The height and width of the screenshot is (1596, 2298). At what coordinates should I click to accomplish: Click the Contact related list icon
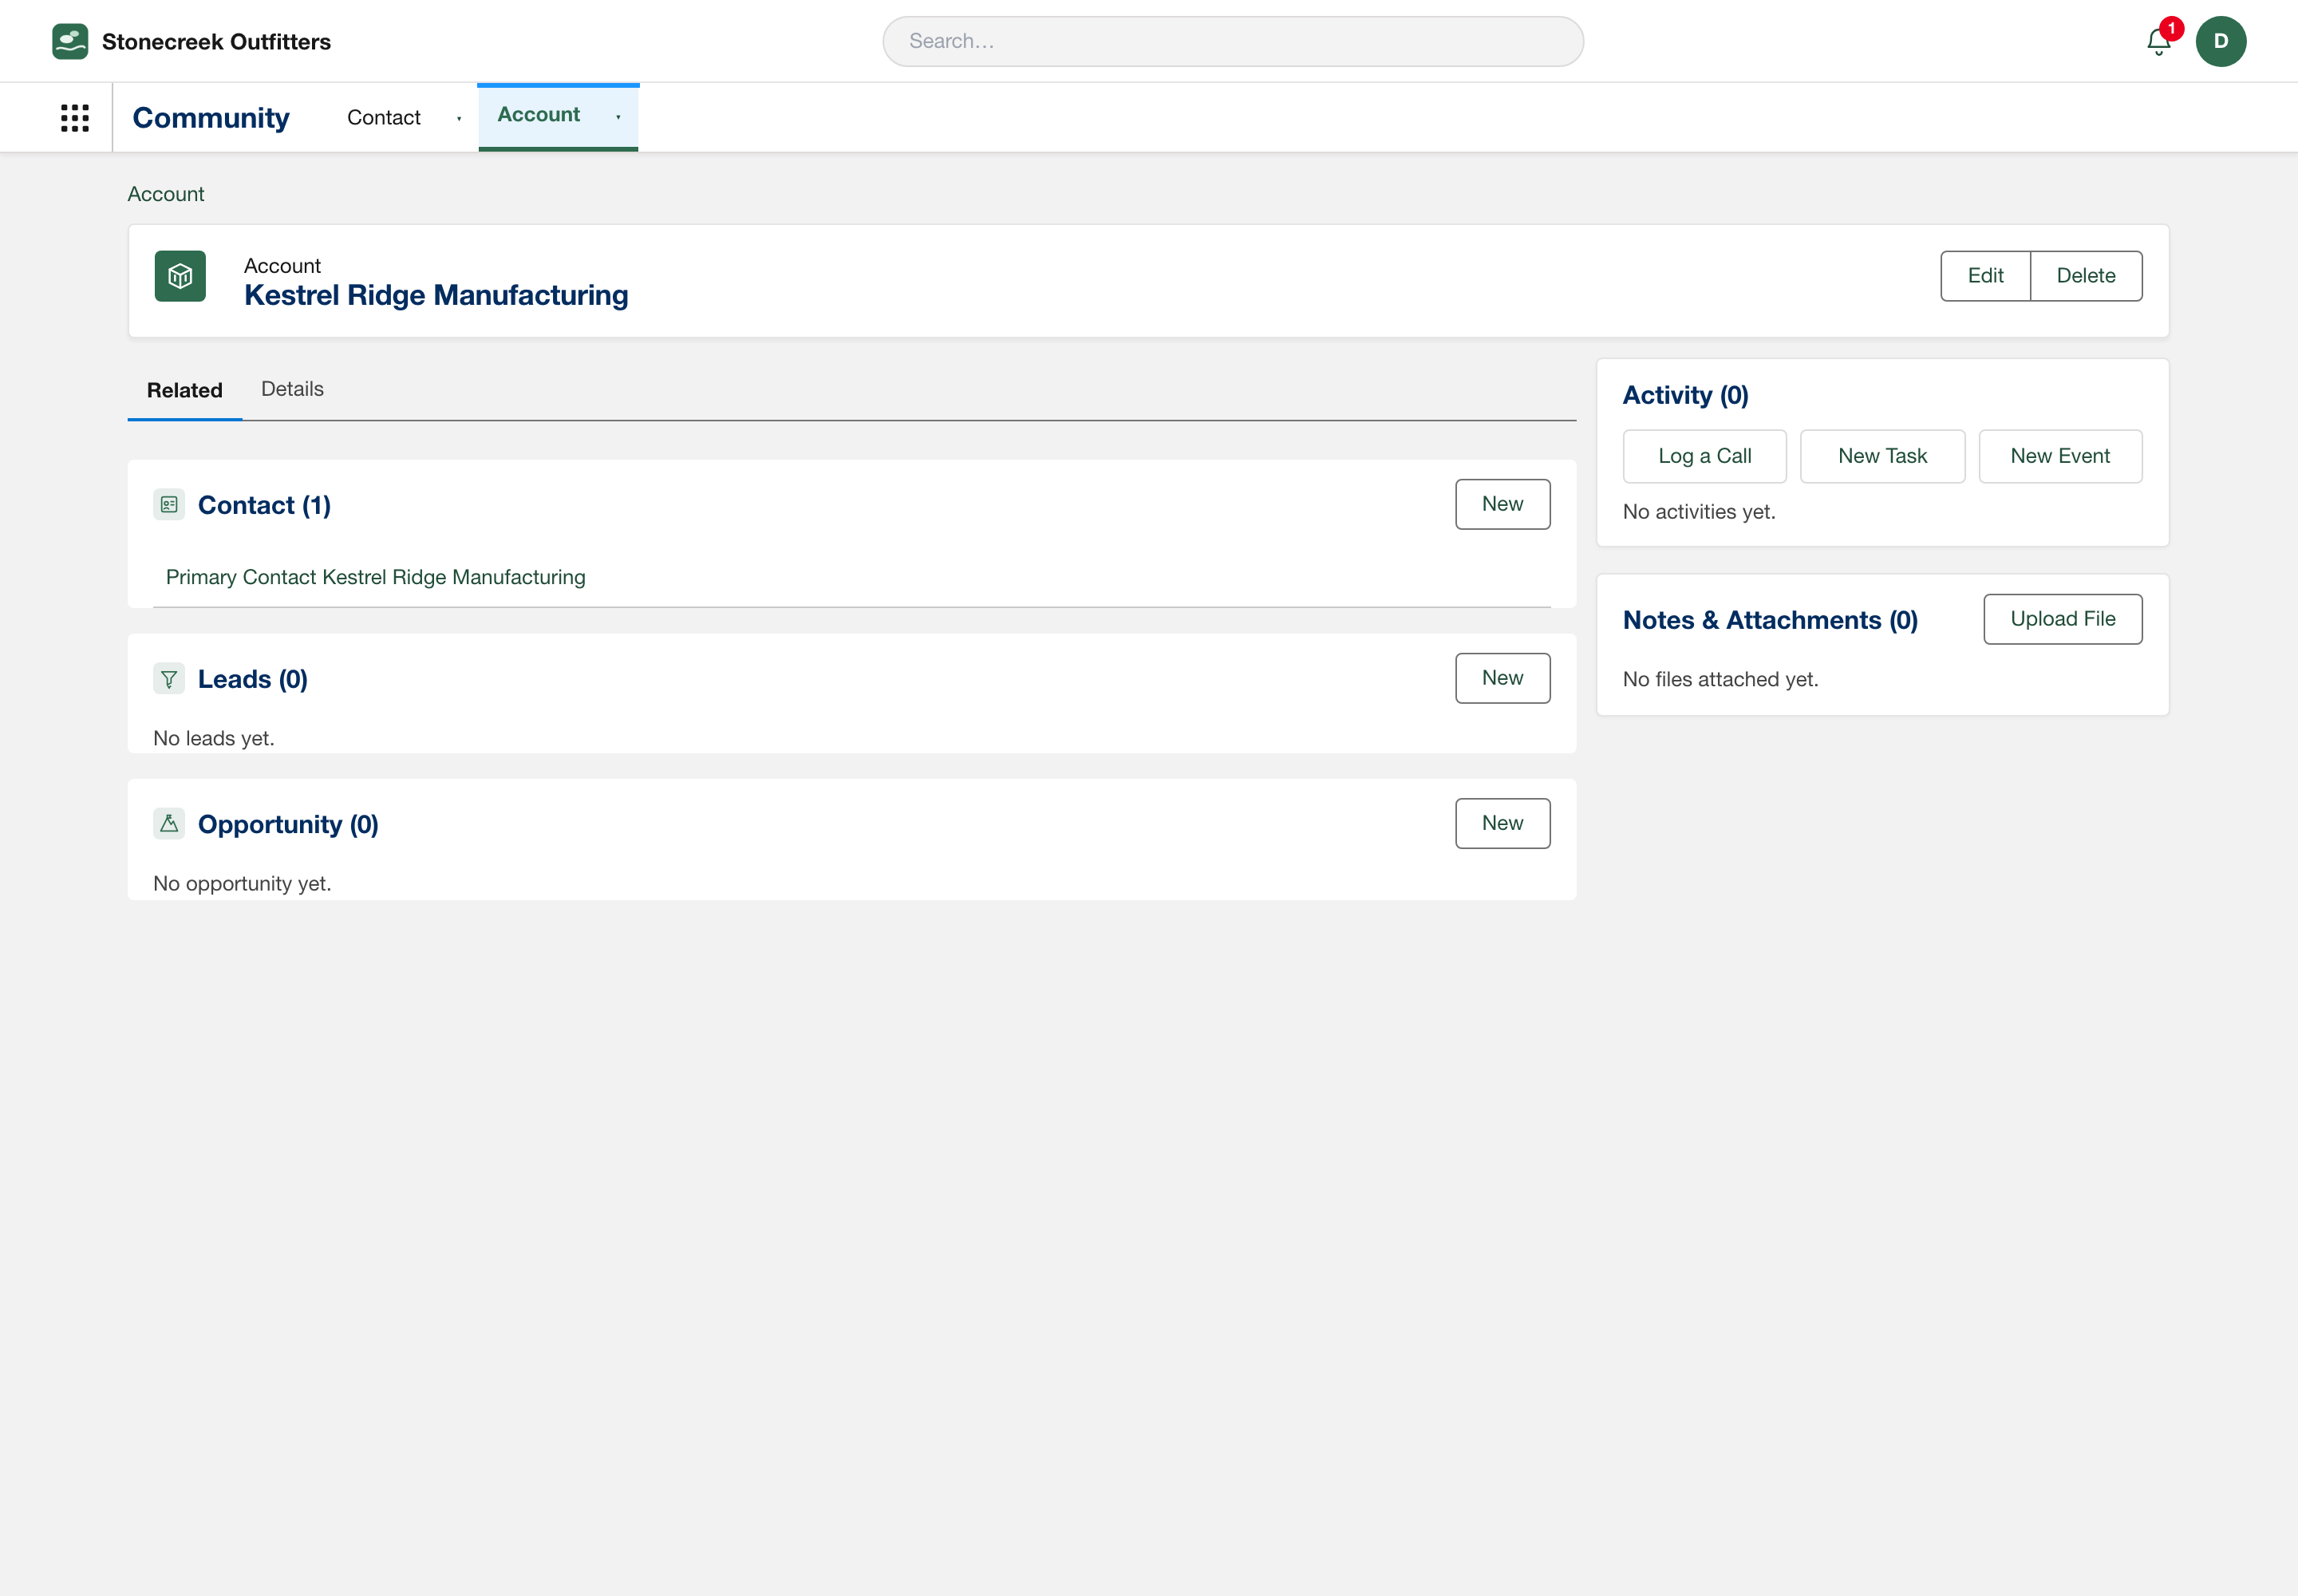169,505
